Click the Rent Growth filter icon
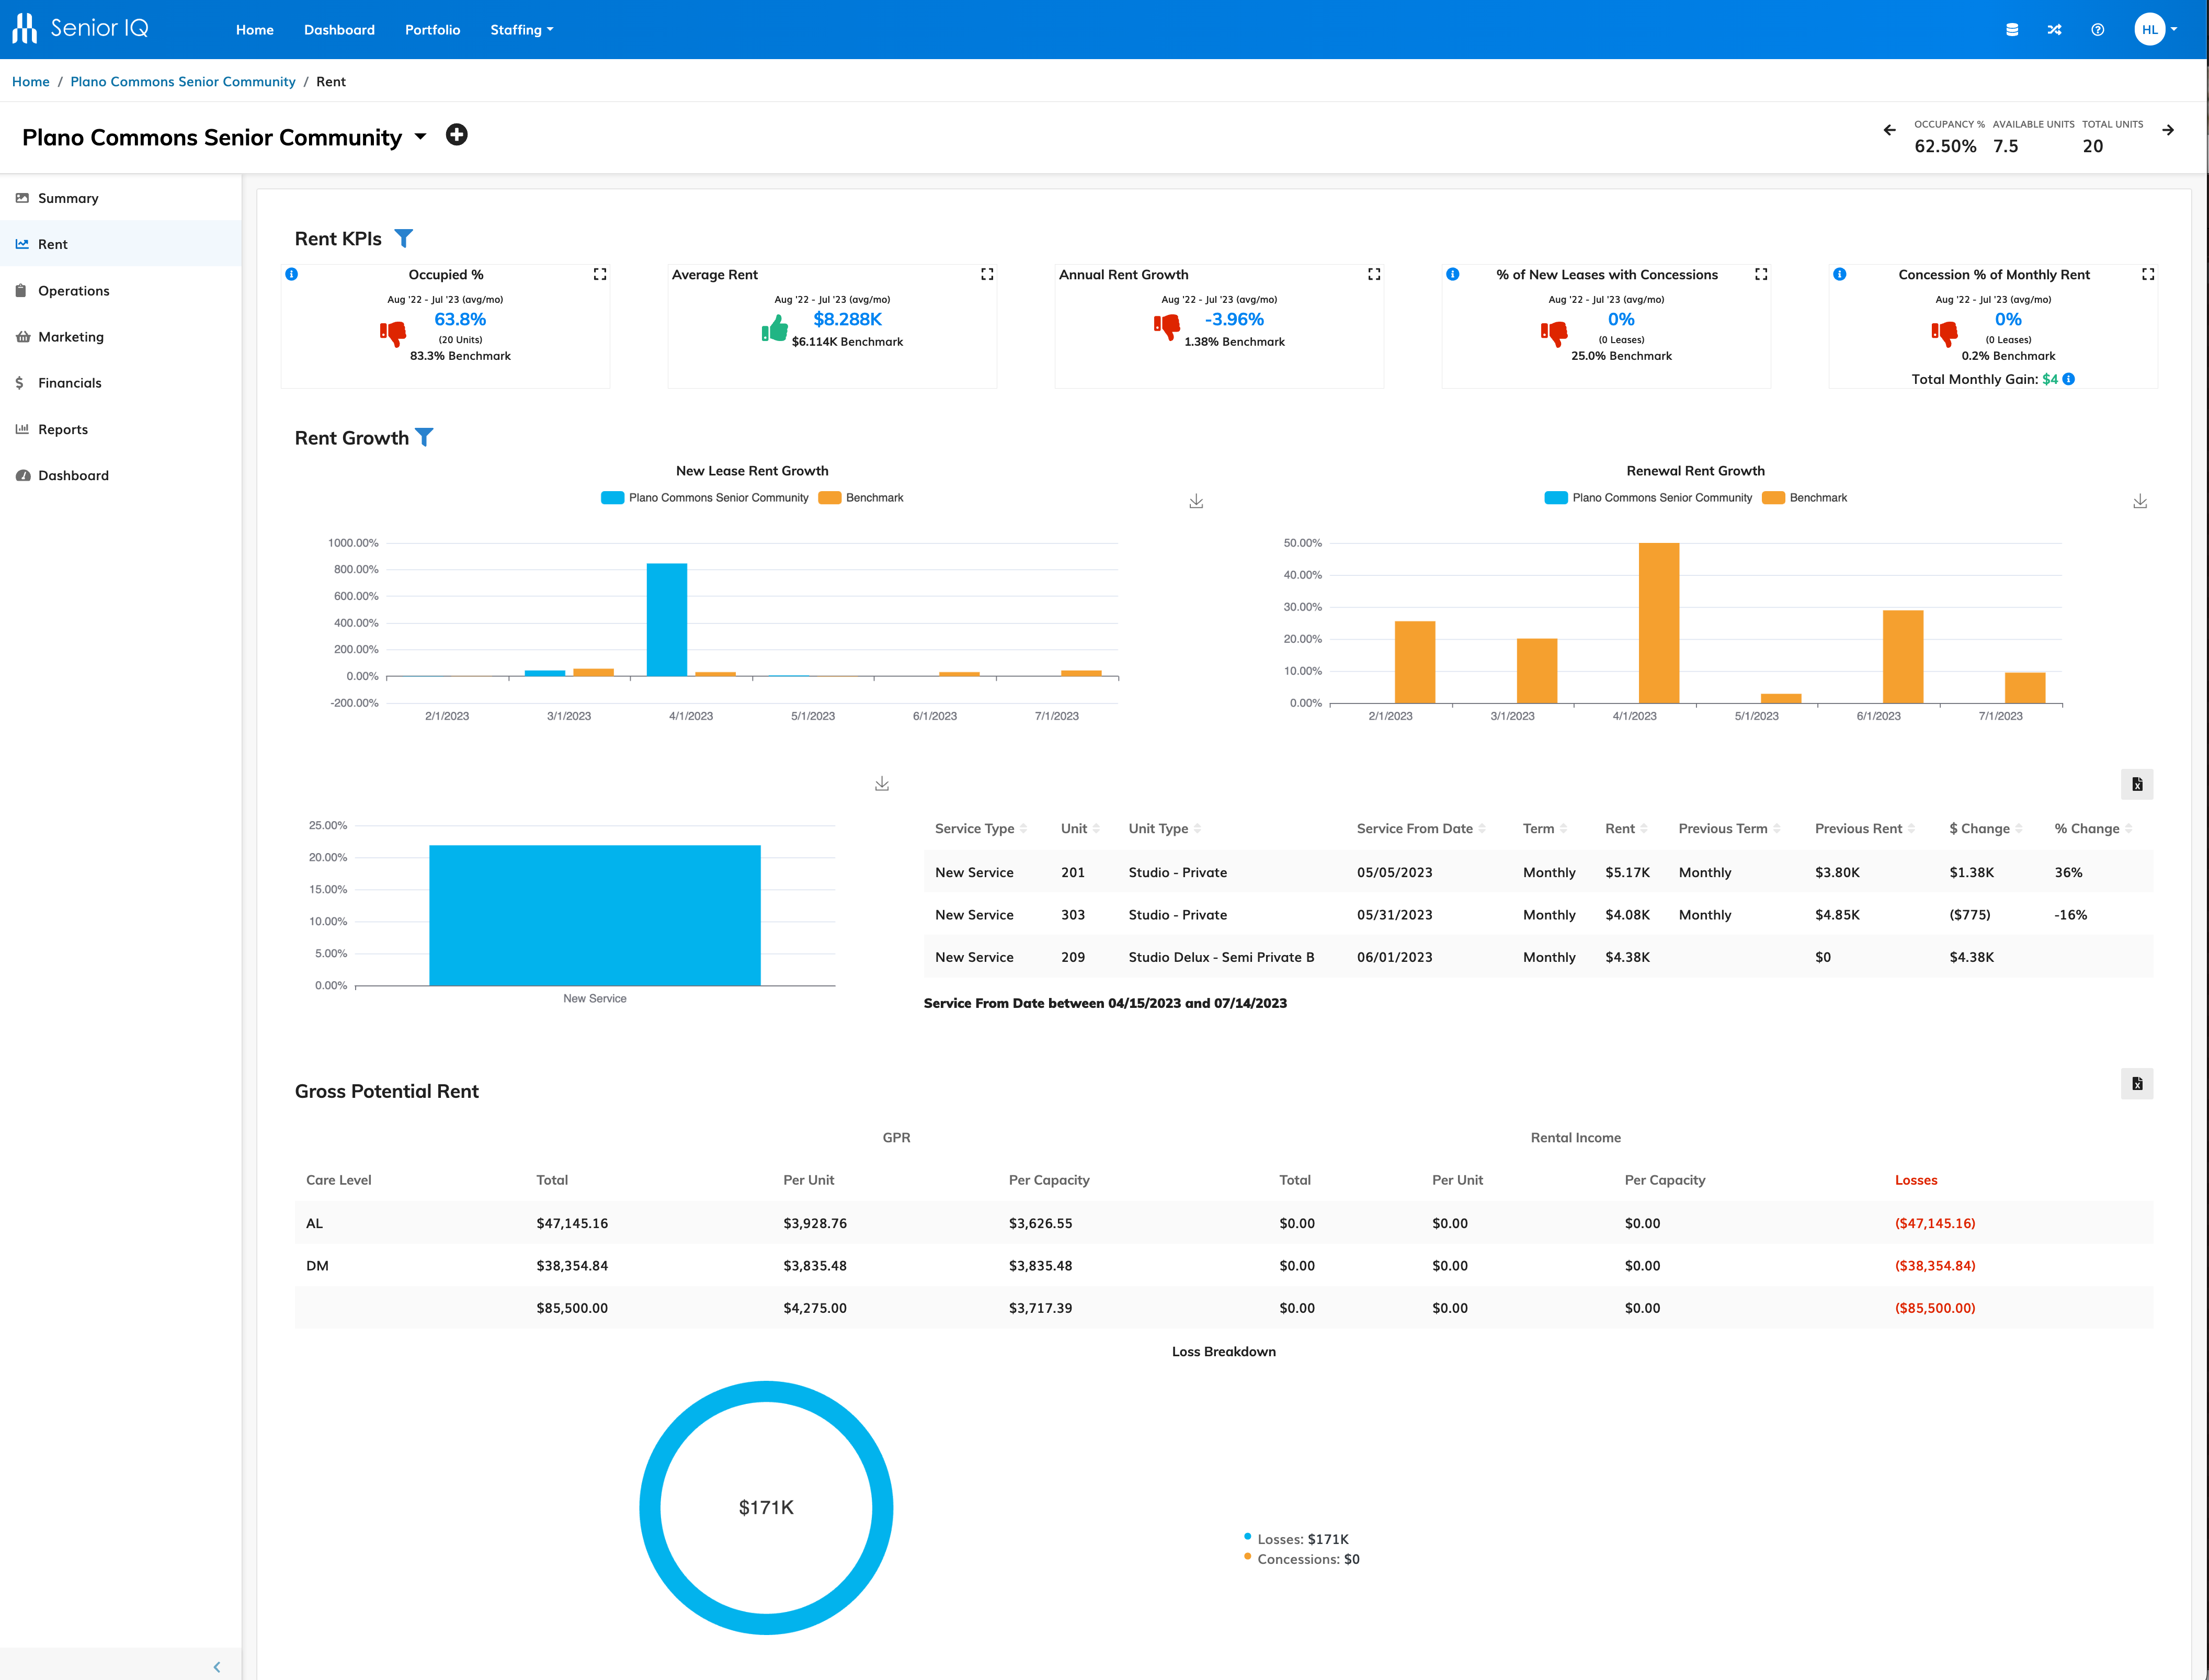Viewport: 2209px width, 1680px height. point(425,437)
